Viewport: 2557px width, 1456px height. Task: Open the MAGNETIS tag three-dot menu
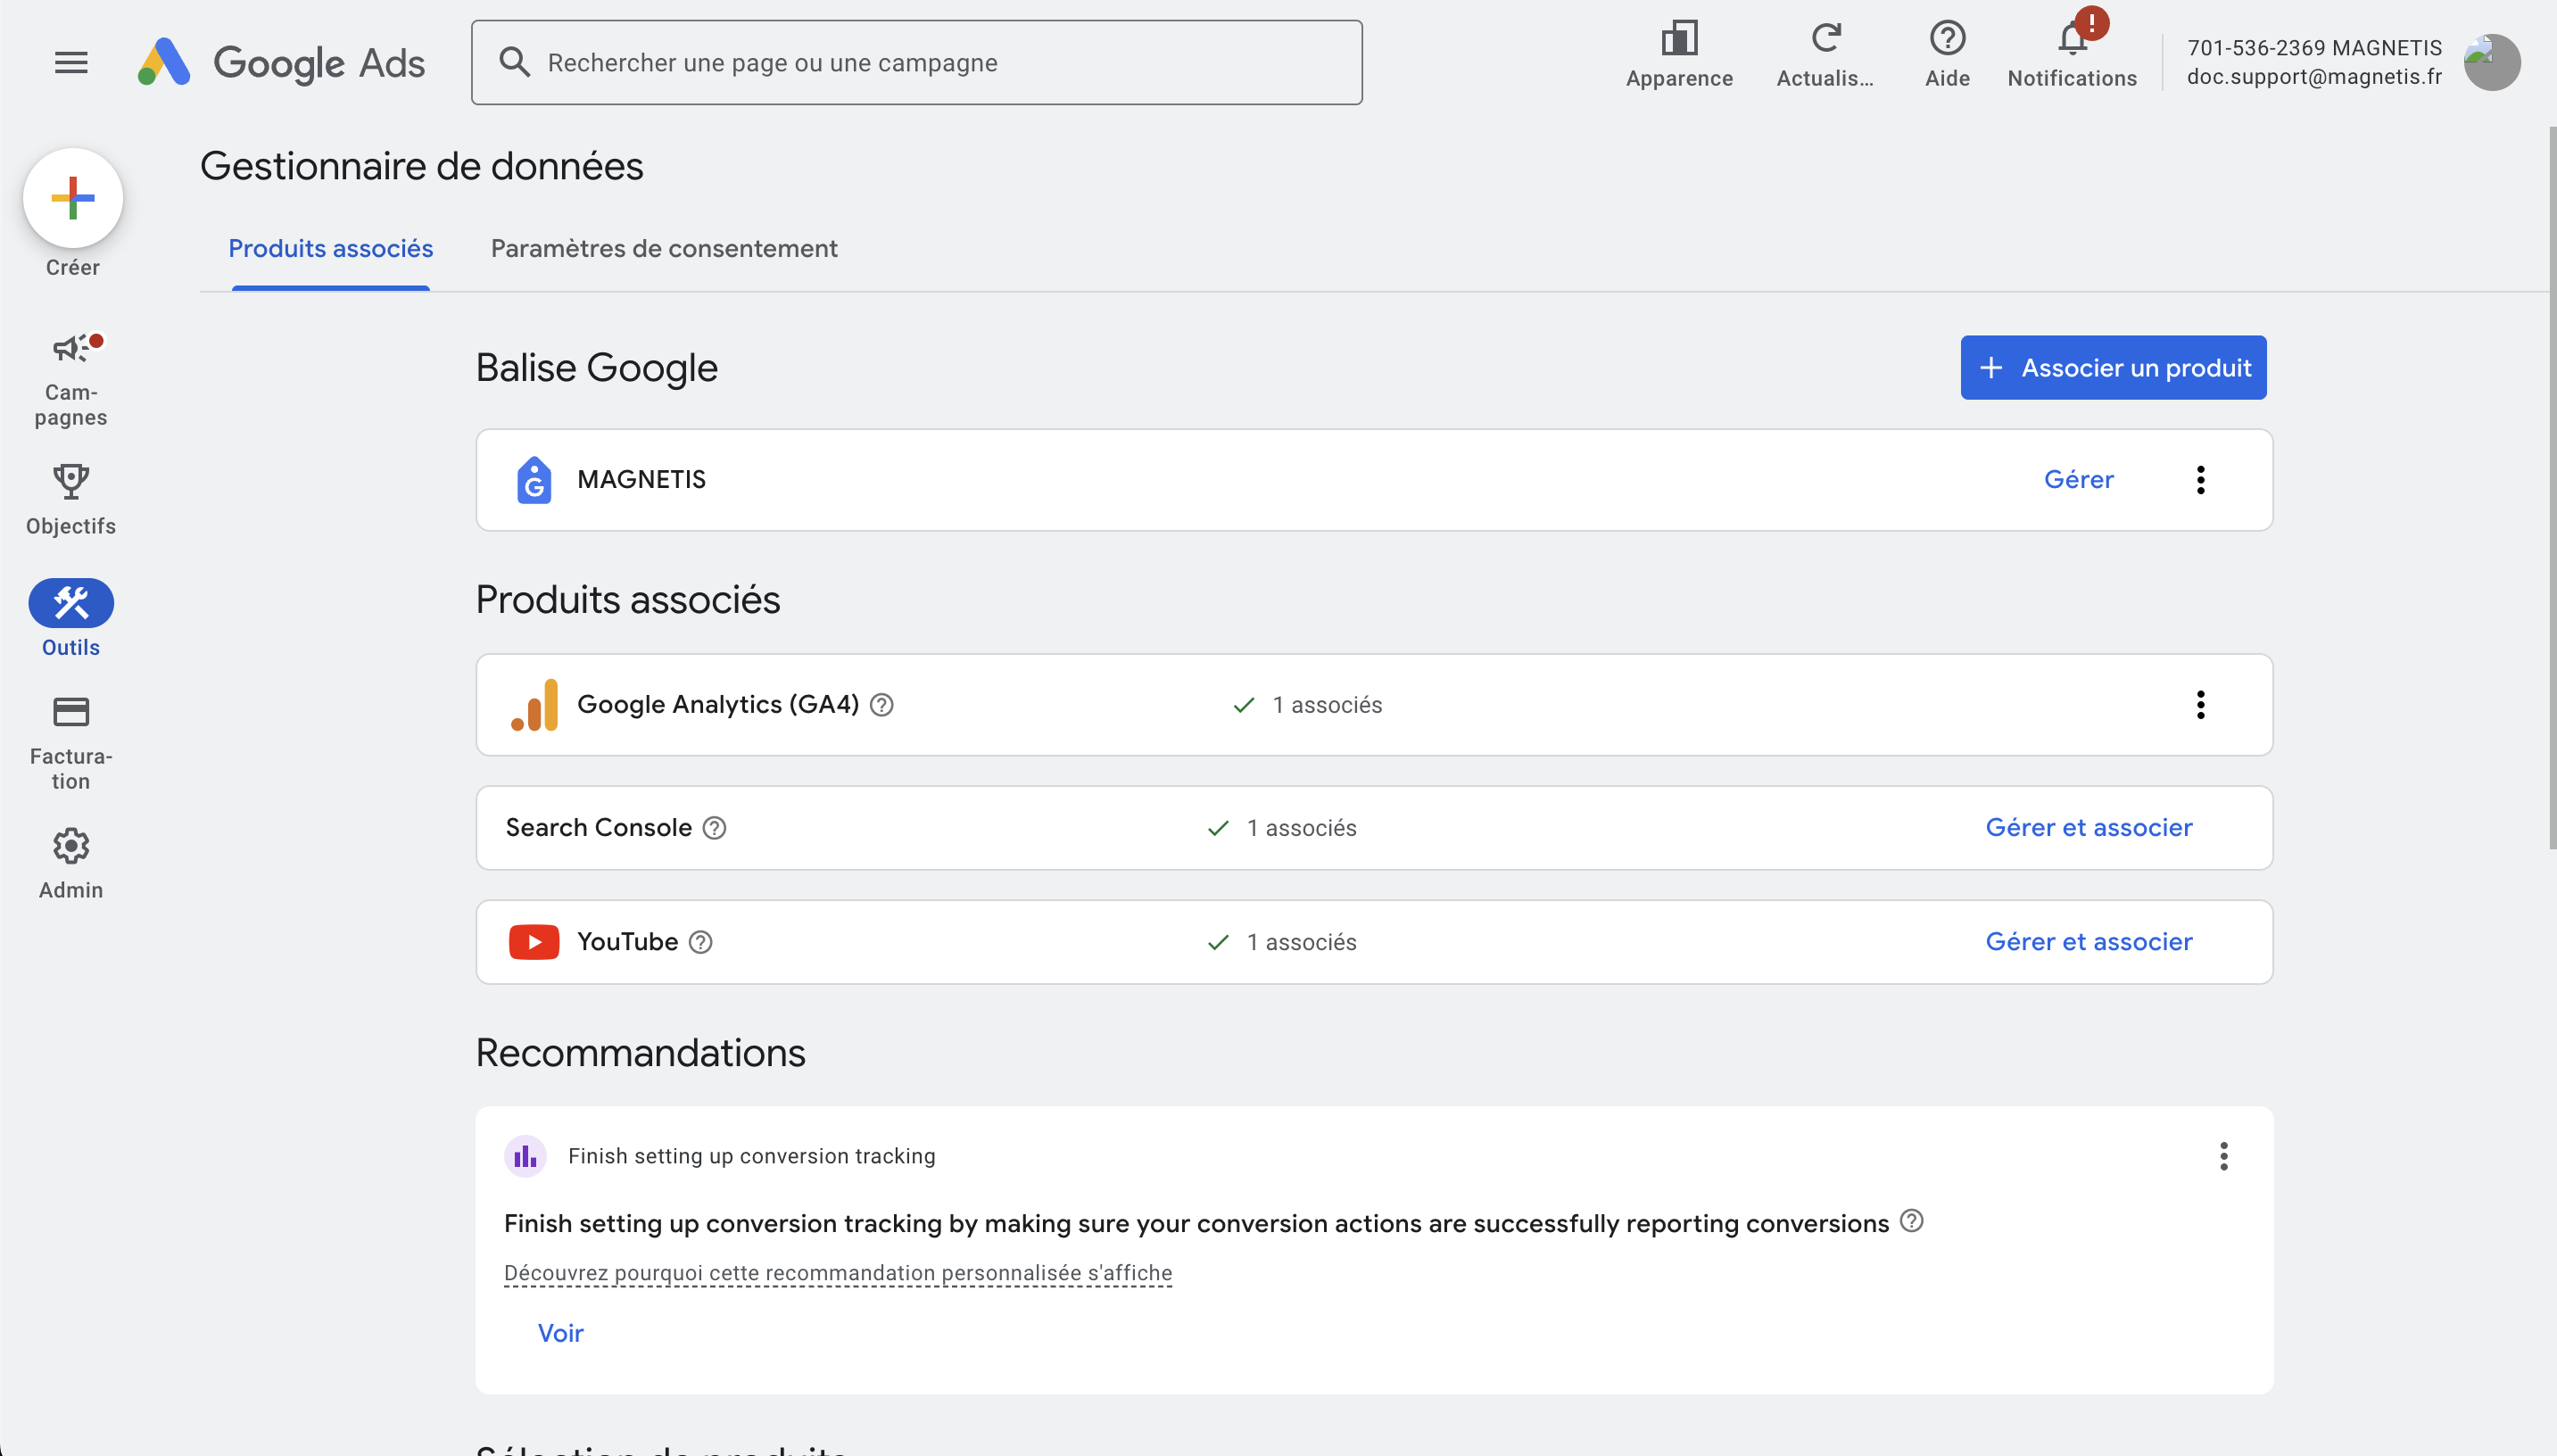click(2200, 480)
